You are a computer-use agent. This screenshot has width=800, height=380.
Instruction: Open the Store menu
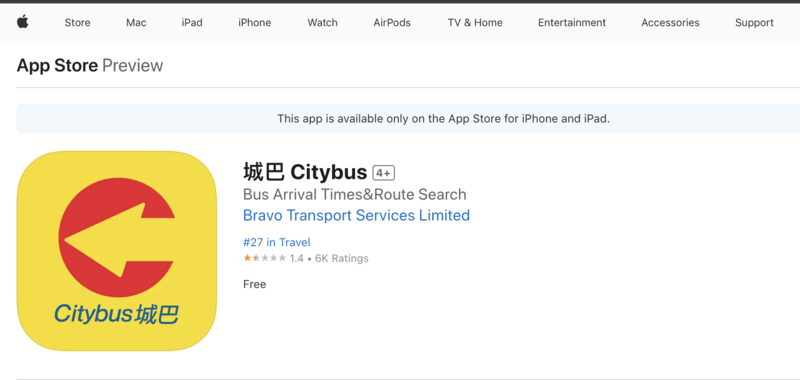[78, 22]
